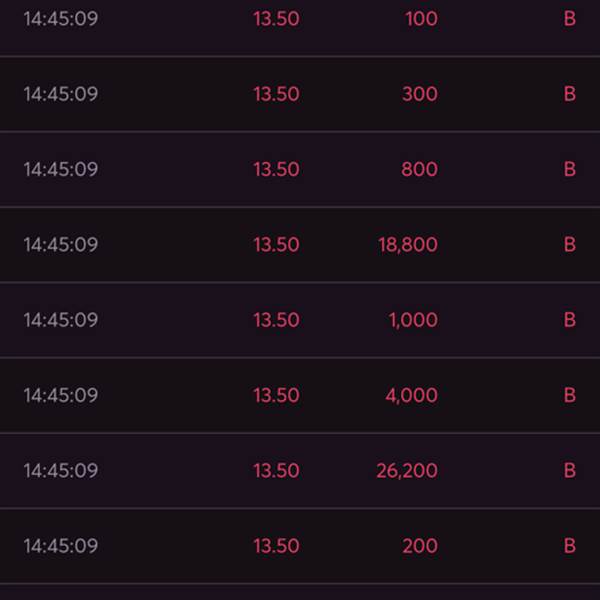Click the 200 volume entry

tap(419, 546)
